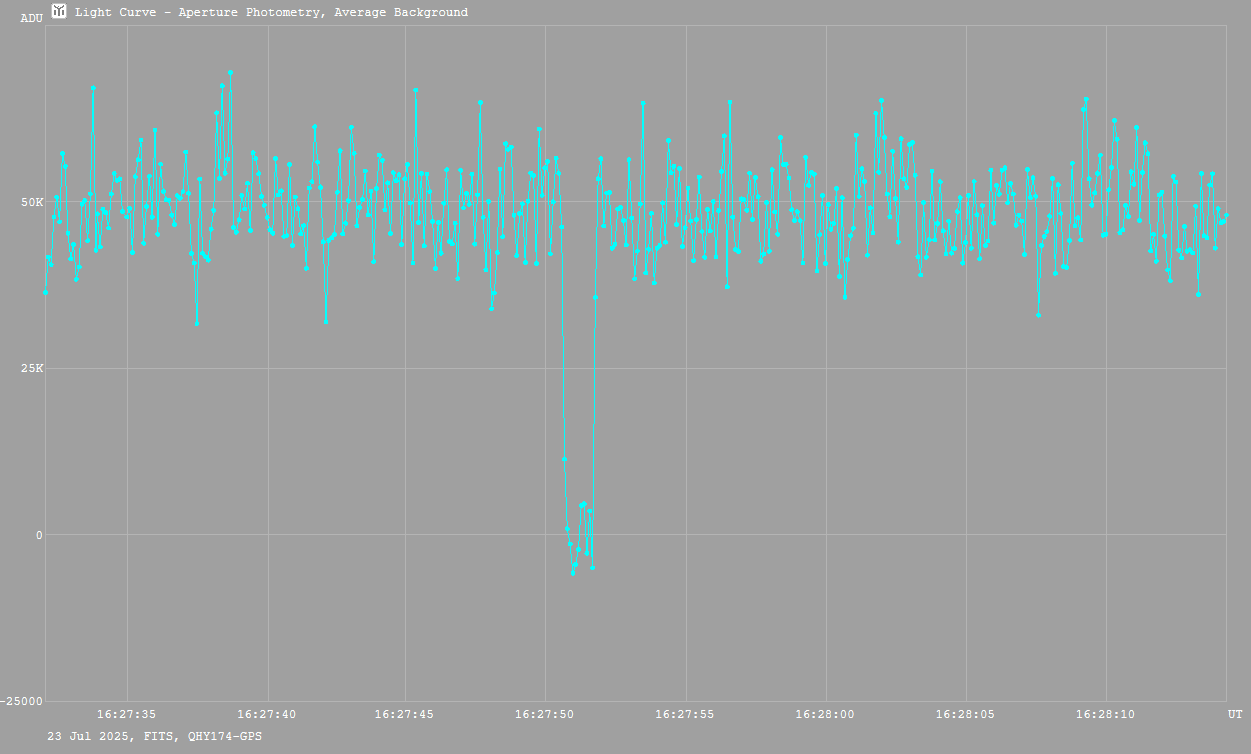Click the last data point of the light curve

(x=1226, y=215)
